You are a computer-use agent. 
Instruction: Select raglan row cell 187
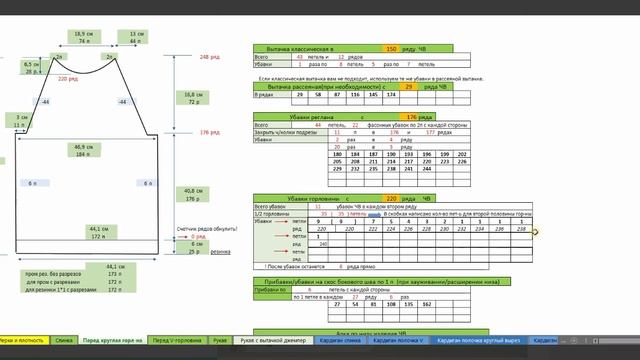click(x=373, y=154)
